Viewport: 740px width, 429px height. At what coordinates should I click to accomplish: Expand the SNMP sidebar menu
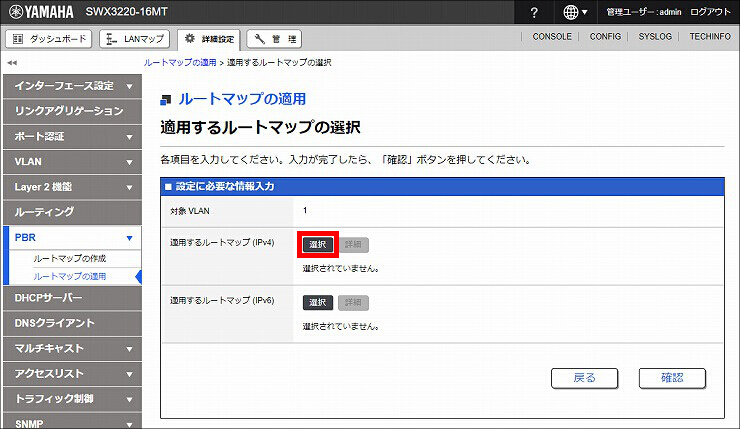coord(72,421)
